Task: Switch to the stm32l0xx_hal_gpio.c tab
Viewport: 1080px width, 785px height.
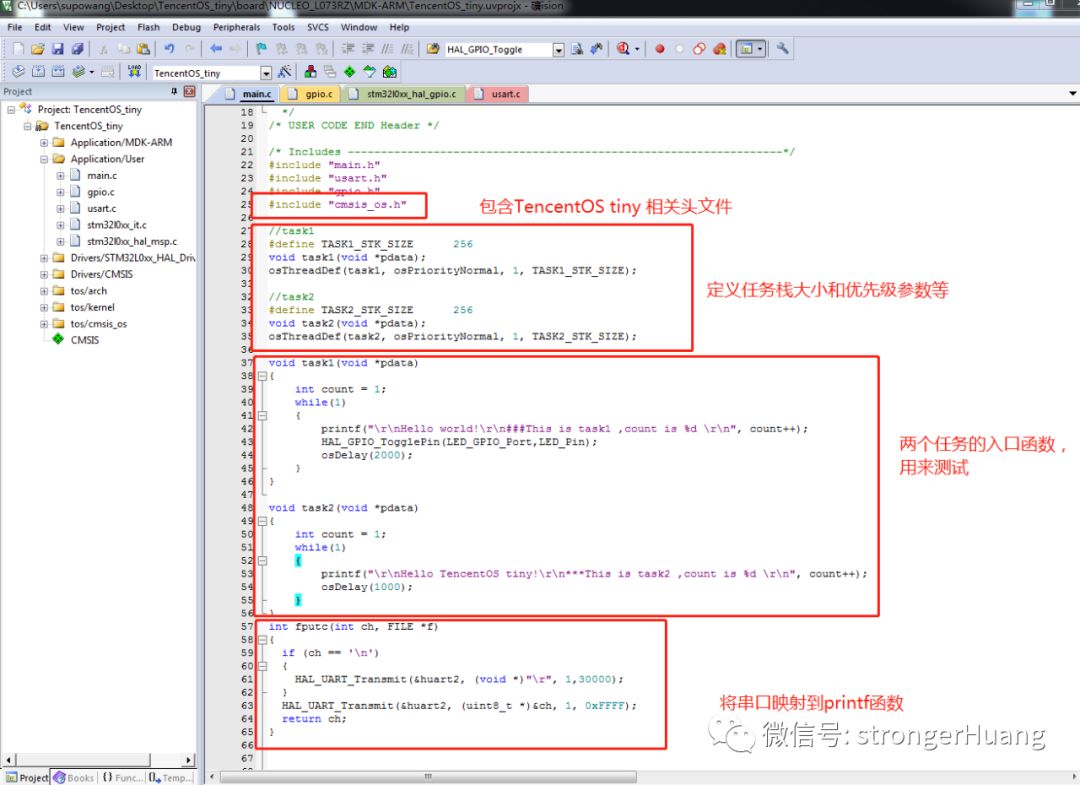Action: click(404, 94)
